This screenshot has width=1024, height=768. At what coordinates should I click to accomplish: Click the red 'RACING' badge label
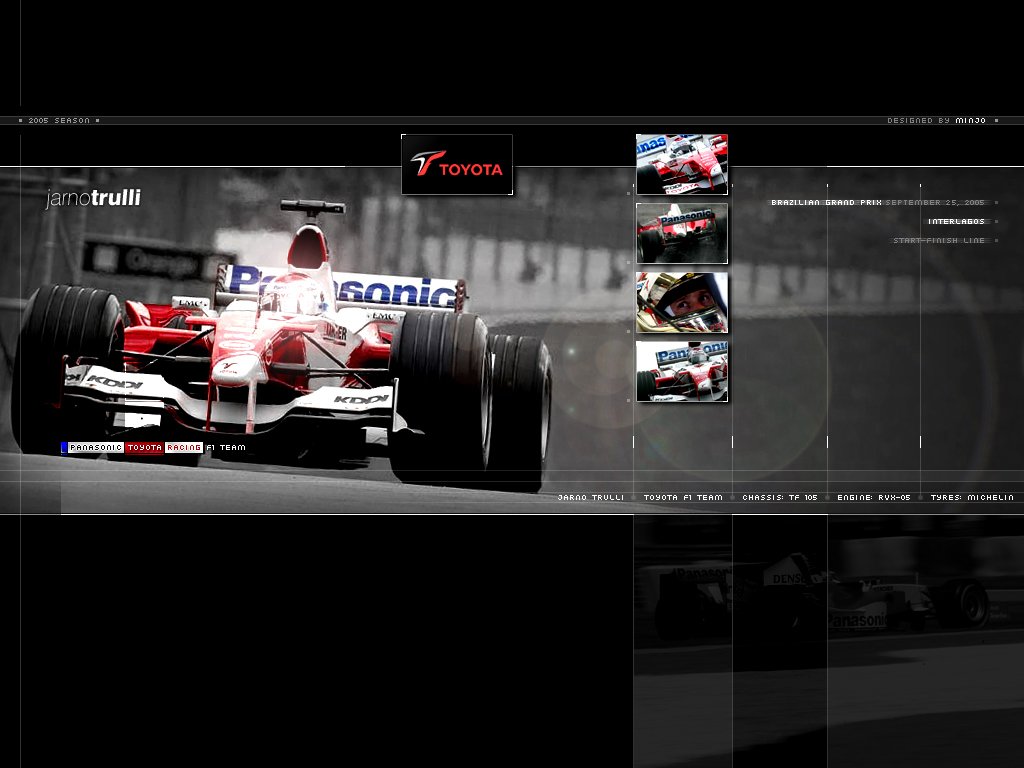click(184, 447)
